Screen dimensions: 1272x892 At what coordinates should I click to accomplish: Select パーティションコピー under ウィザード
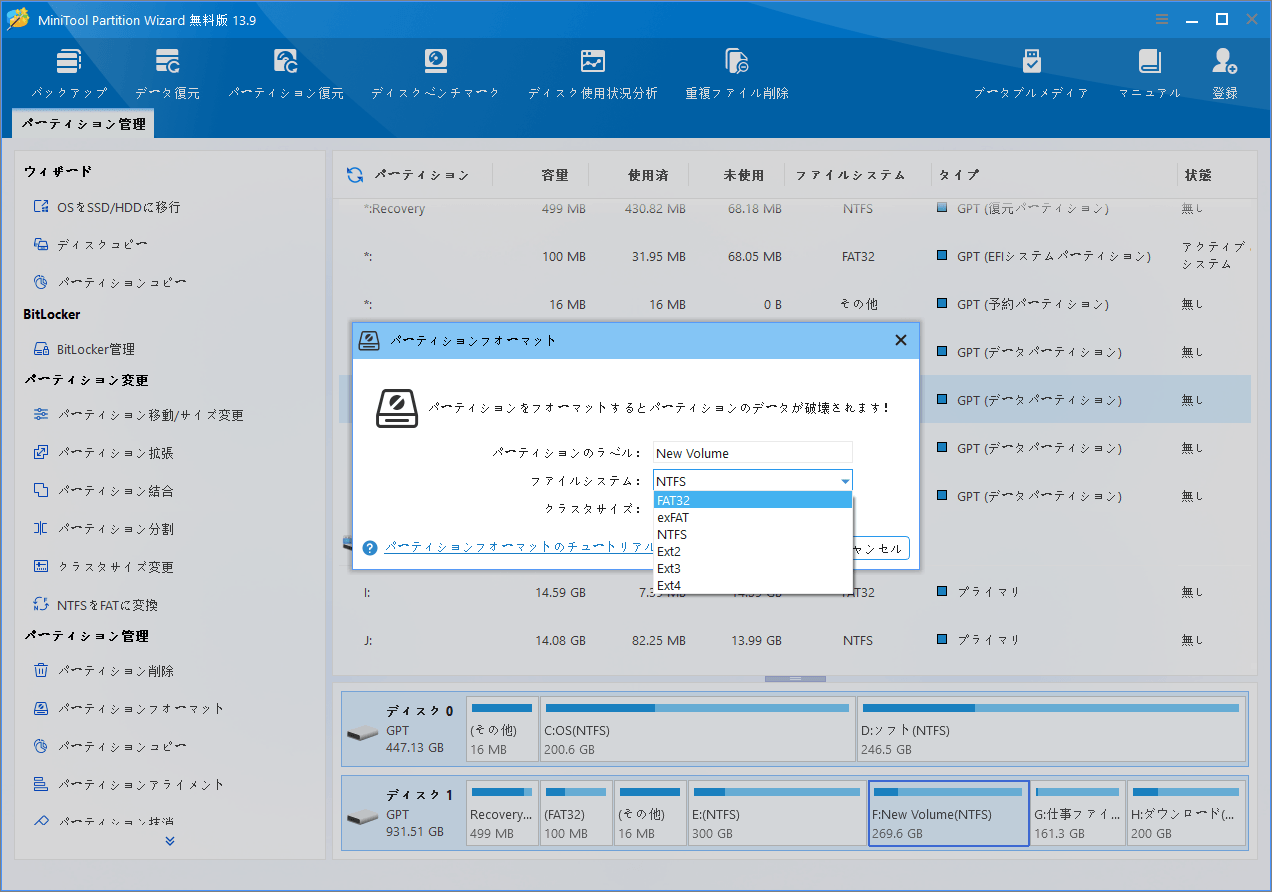pyautogui.click(x=110, y=283)
